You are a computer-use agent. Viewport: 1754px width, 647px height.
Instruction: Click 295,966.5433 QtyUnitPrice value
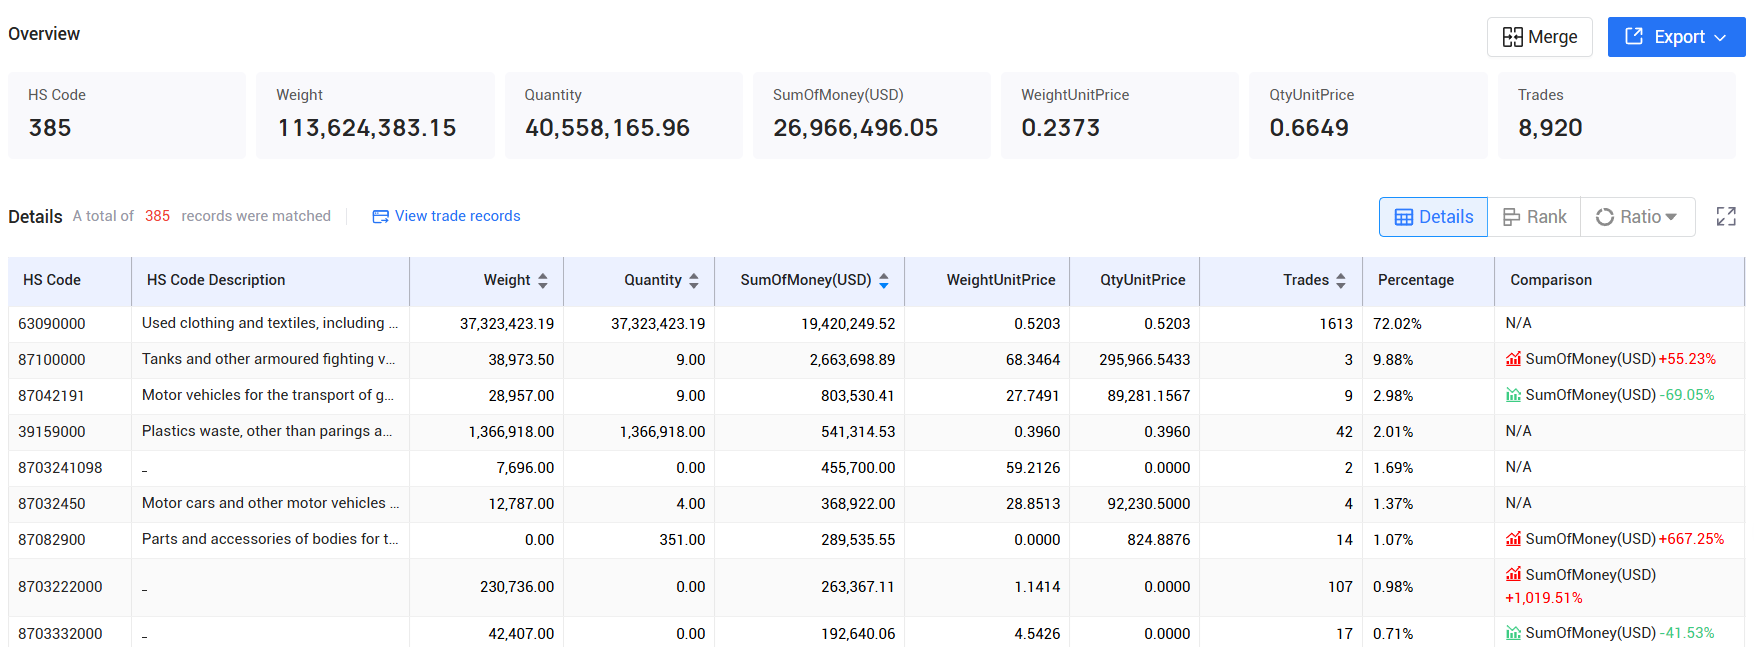point(1145,360)
